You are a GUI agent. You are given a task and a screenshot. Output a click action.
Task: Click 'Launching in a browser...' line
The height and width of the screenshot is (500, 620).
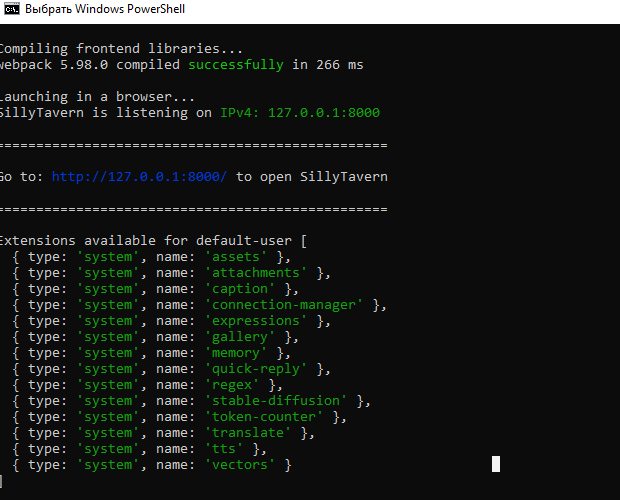coord(97,97)
